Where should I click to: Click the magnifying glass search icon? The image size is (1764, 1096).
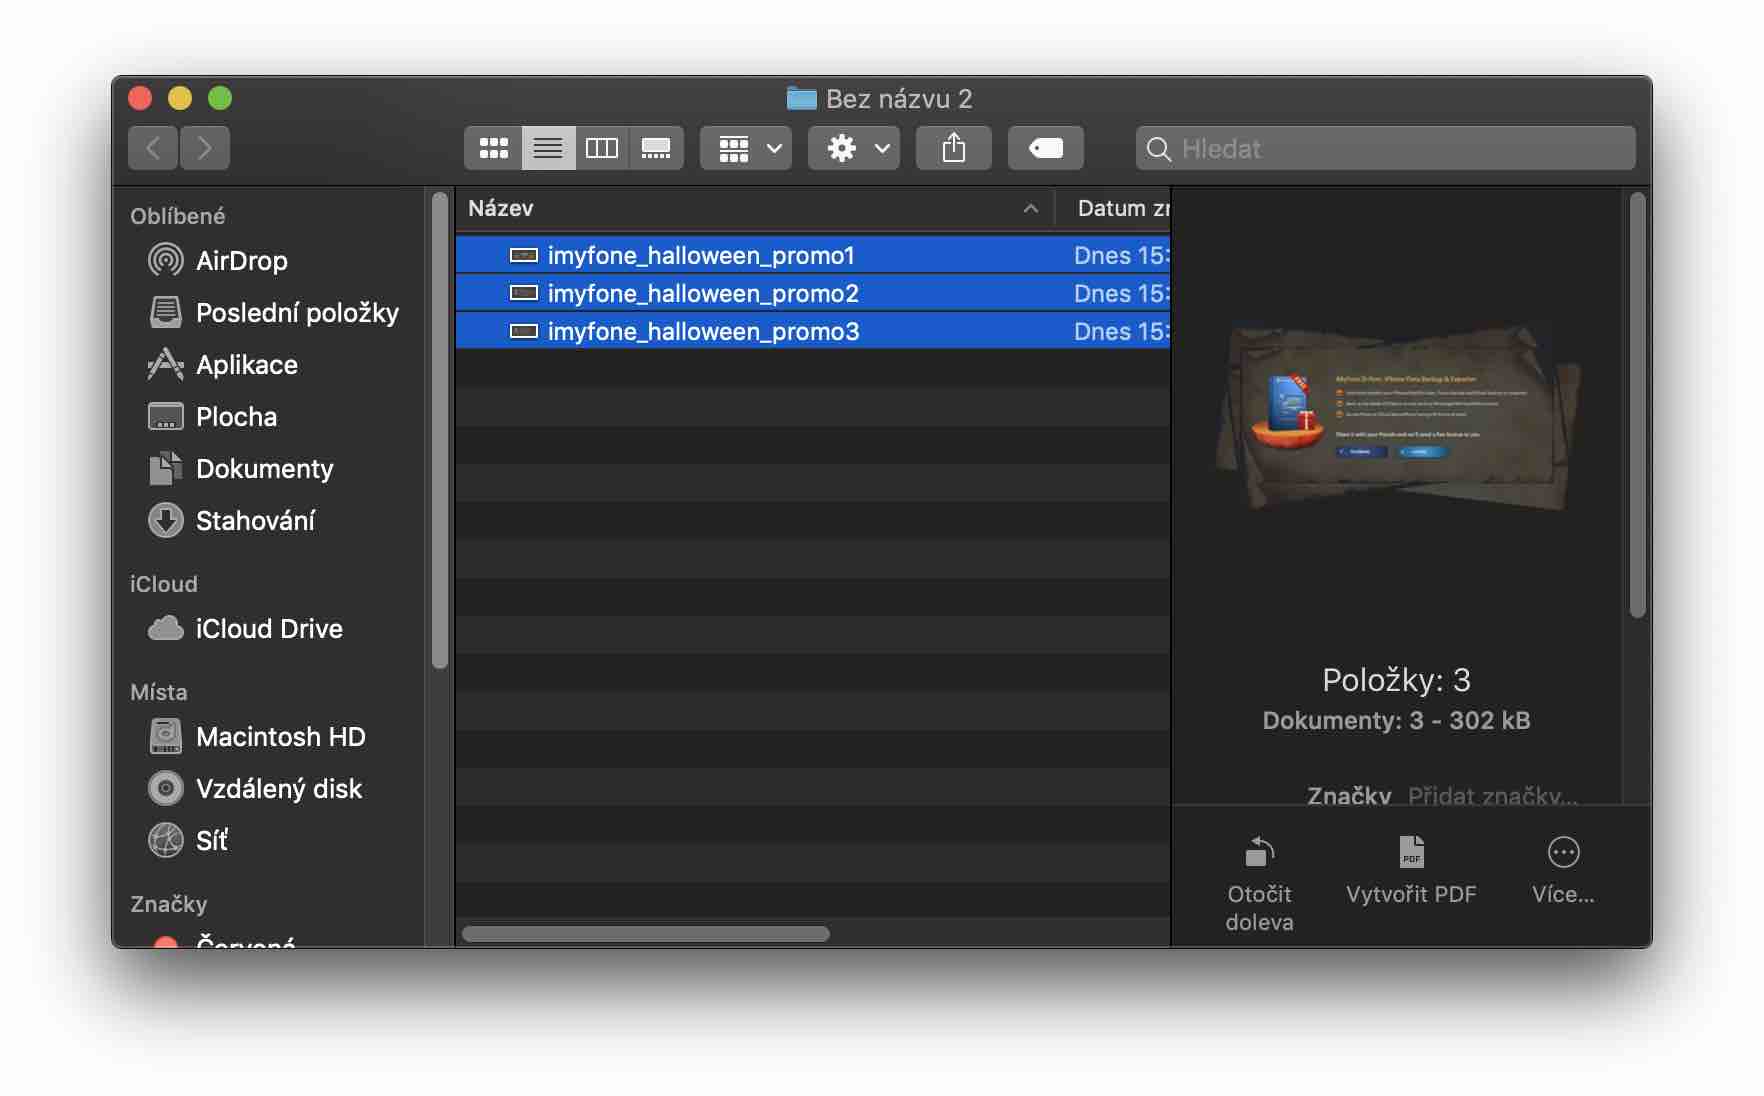[1159, 149]
